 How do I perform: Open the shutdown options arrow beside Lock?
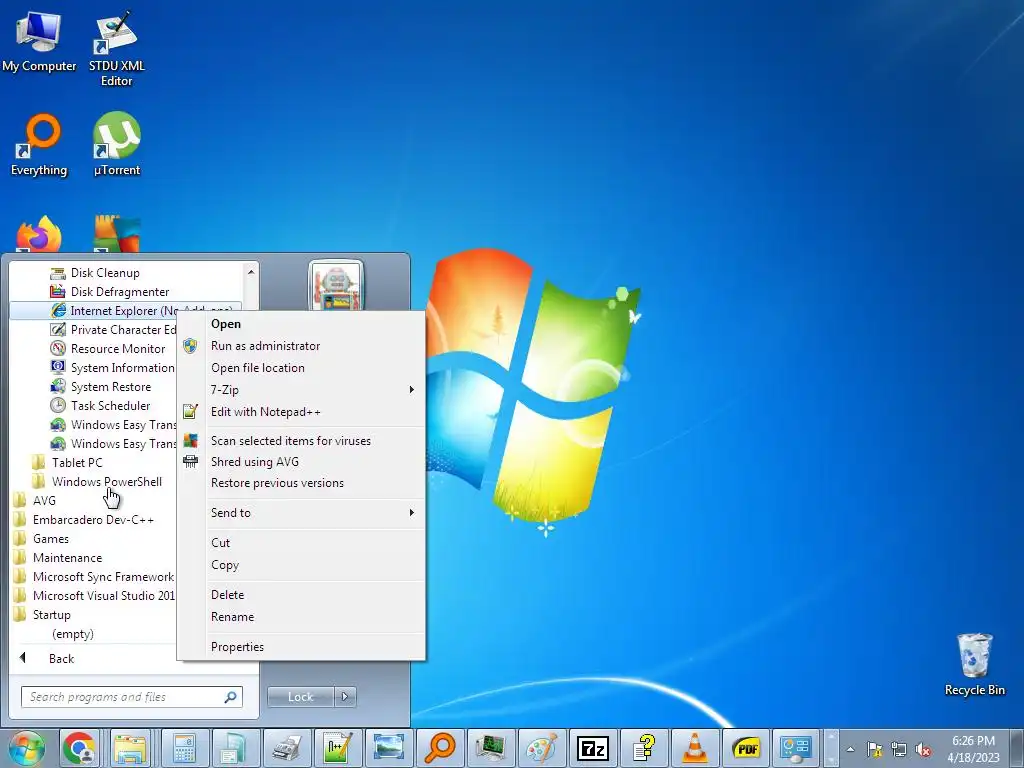coord(345,697)
